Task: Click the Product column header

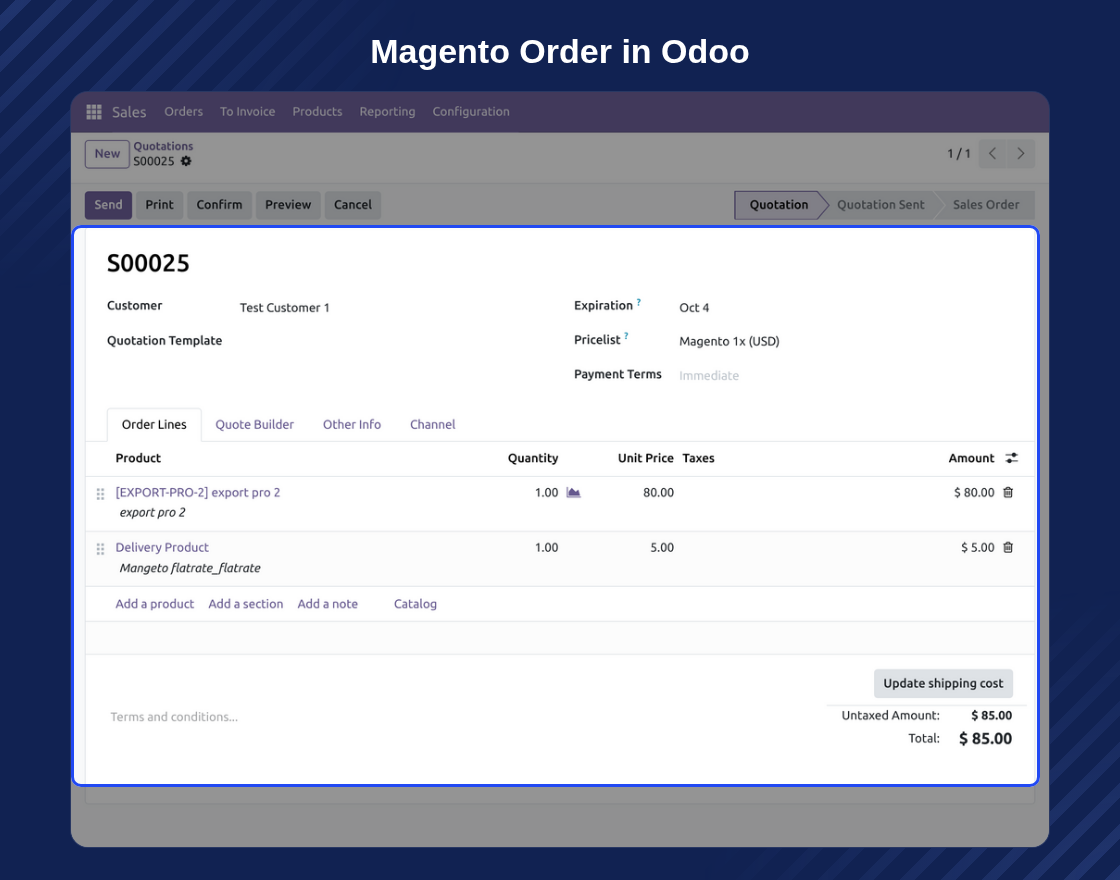Action: 138,458
